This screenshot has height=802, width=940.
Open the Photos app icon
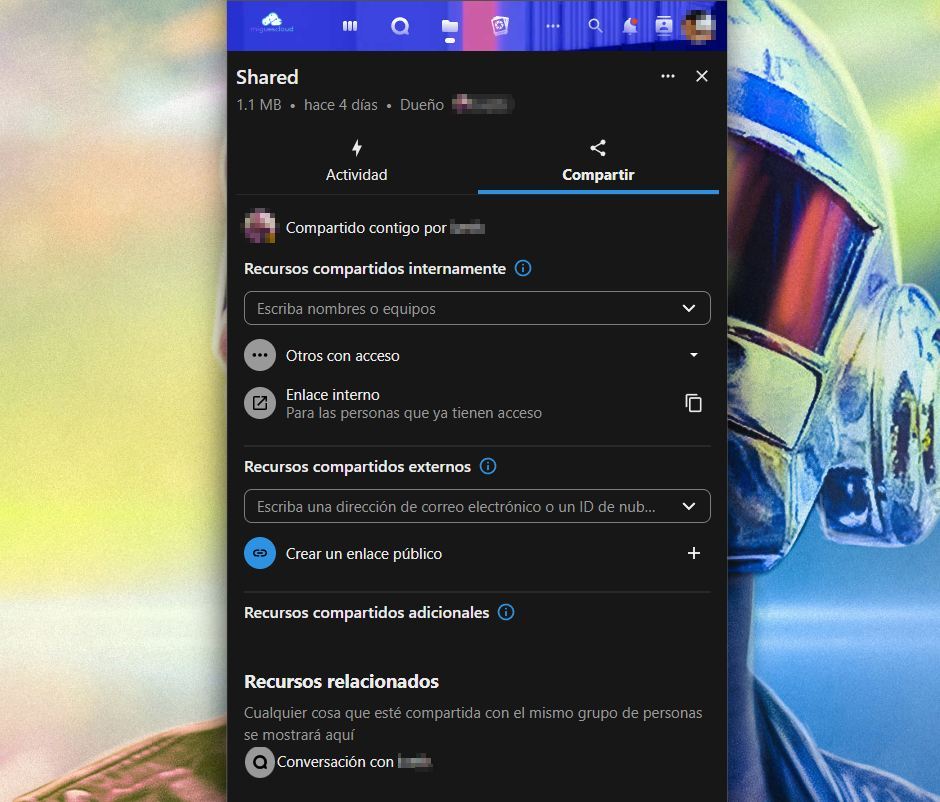click(500, 26)
